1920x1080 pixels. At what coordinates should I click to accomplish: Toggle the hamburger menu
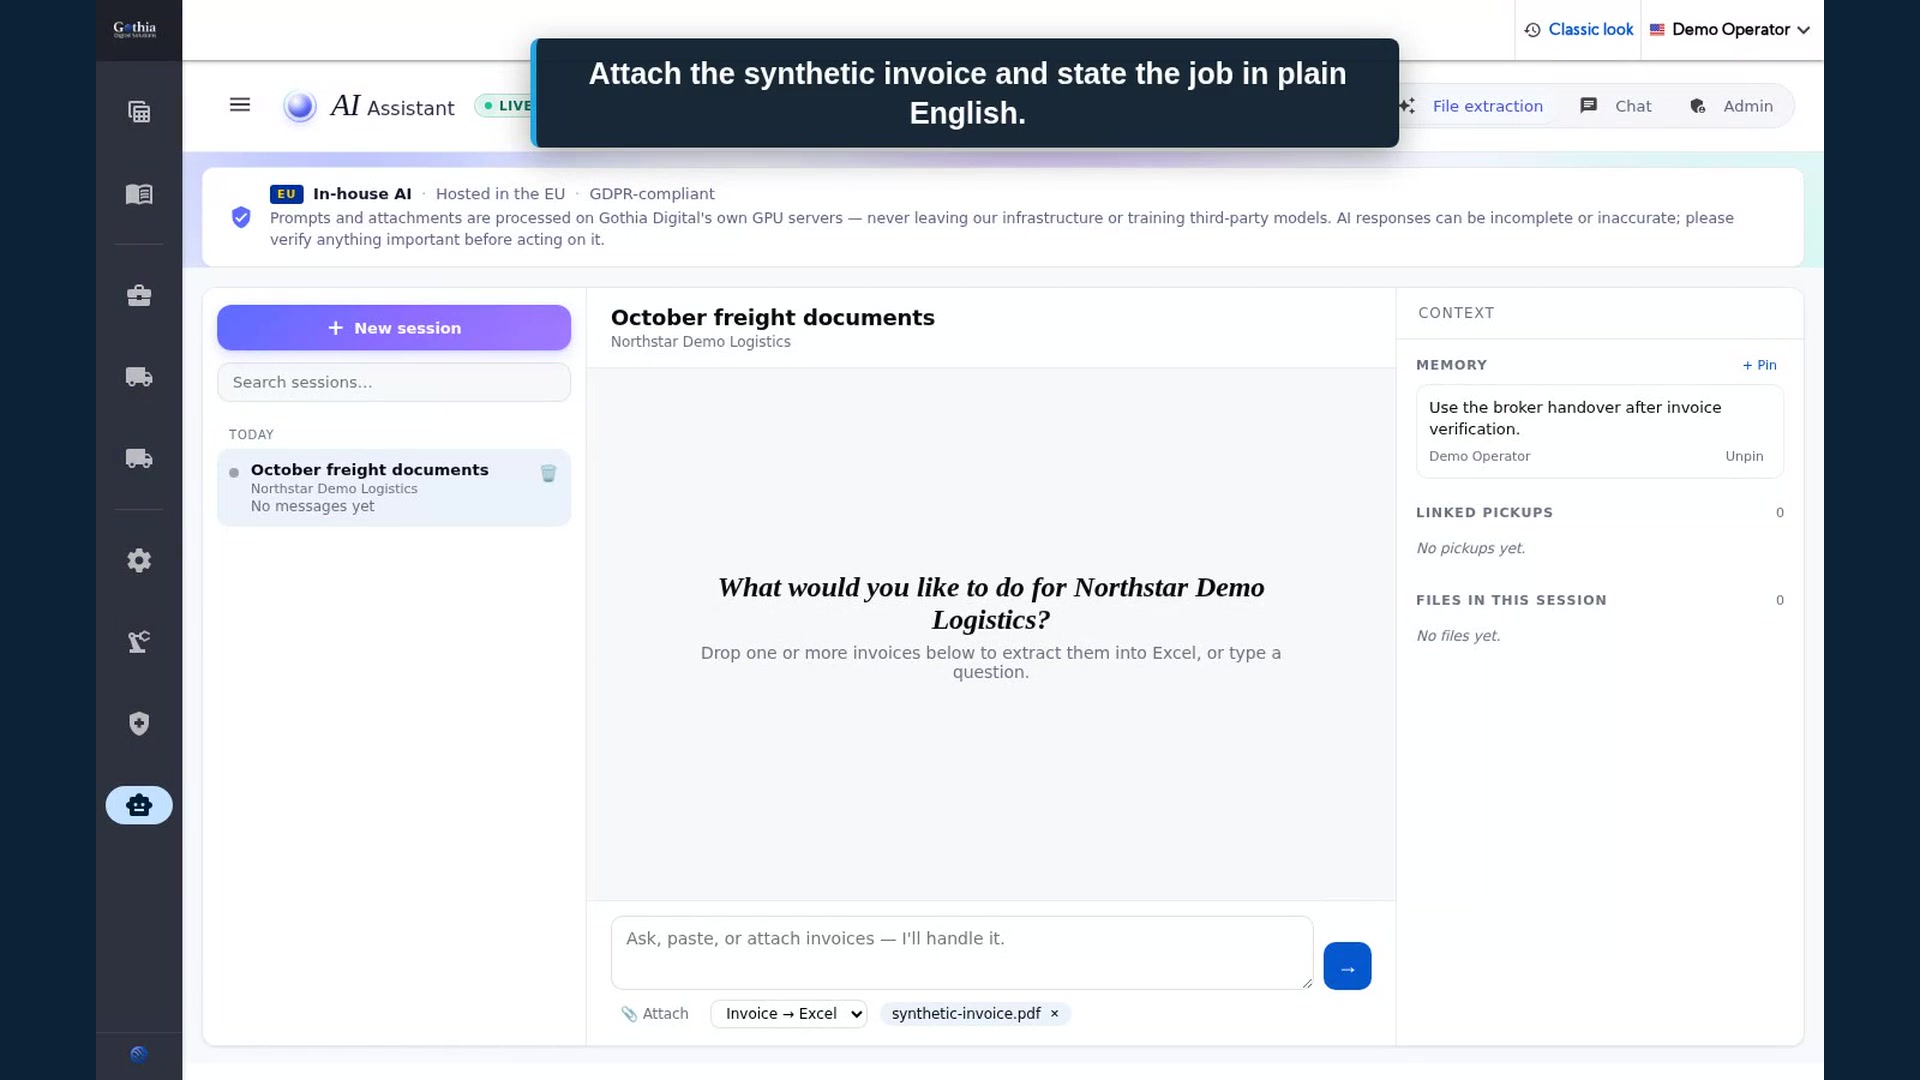tap(240, 105)
